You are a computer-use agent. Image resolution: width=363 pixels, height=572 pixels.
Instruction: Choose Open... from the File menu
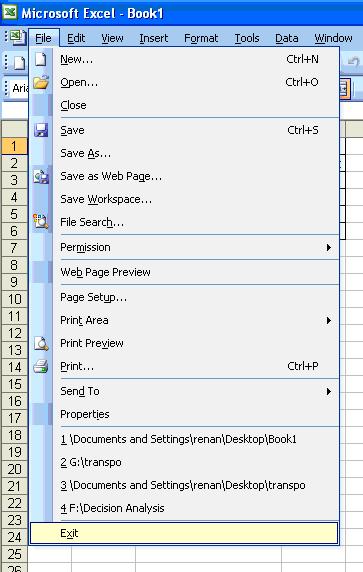point(185,82)
